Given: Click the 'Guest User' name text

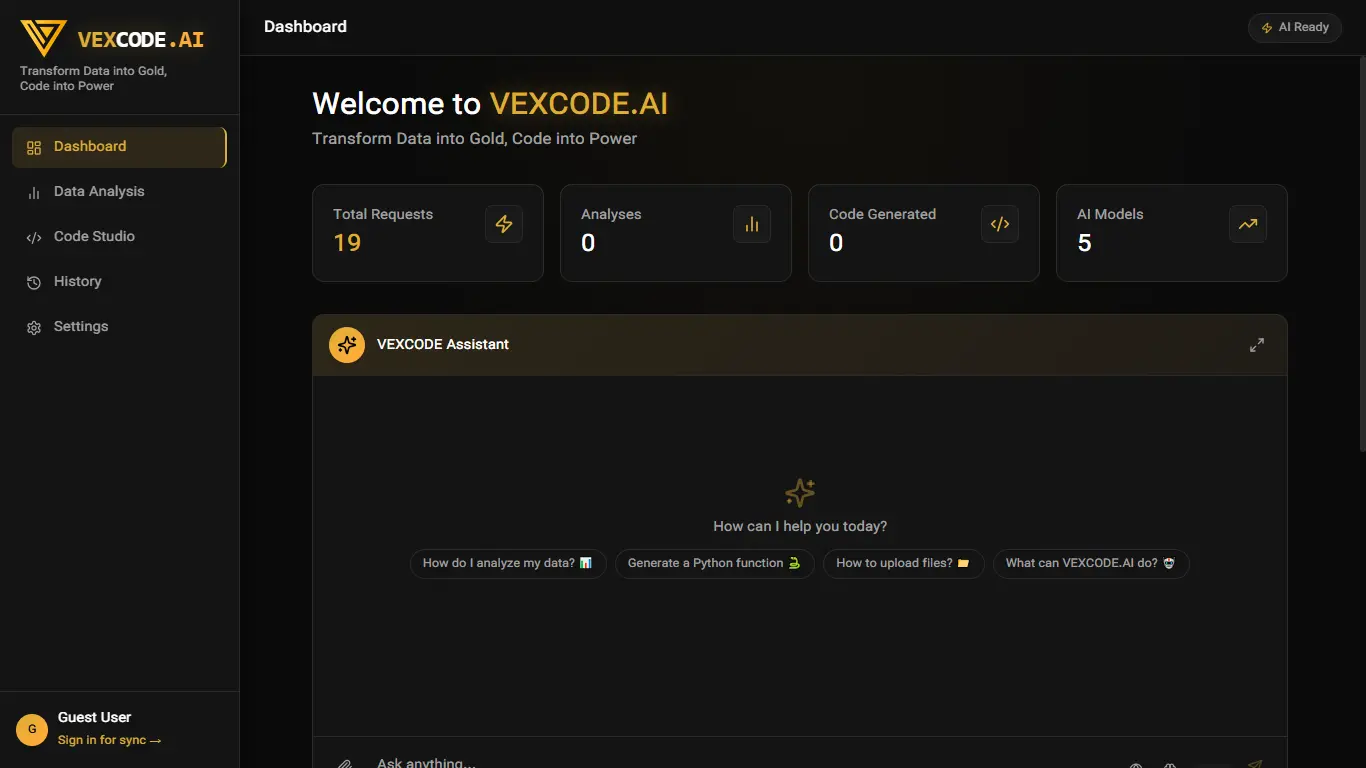Looking at the screenshot, I should (x=94, y=717).
